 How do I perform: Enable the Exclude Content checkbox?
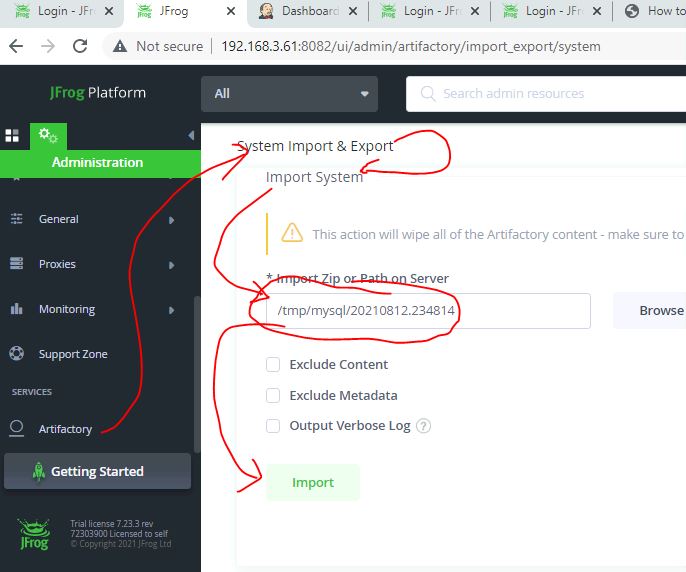click(273, 365)
